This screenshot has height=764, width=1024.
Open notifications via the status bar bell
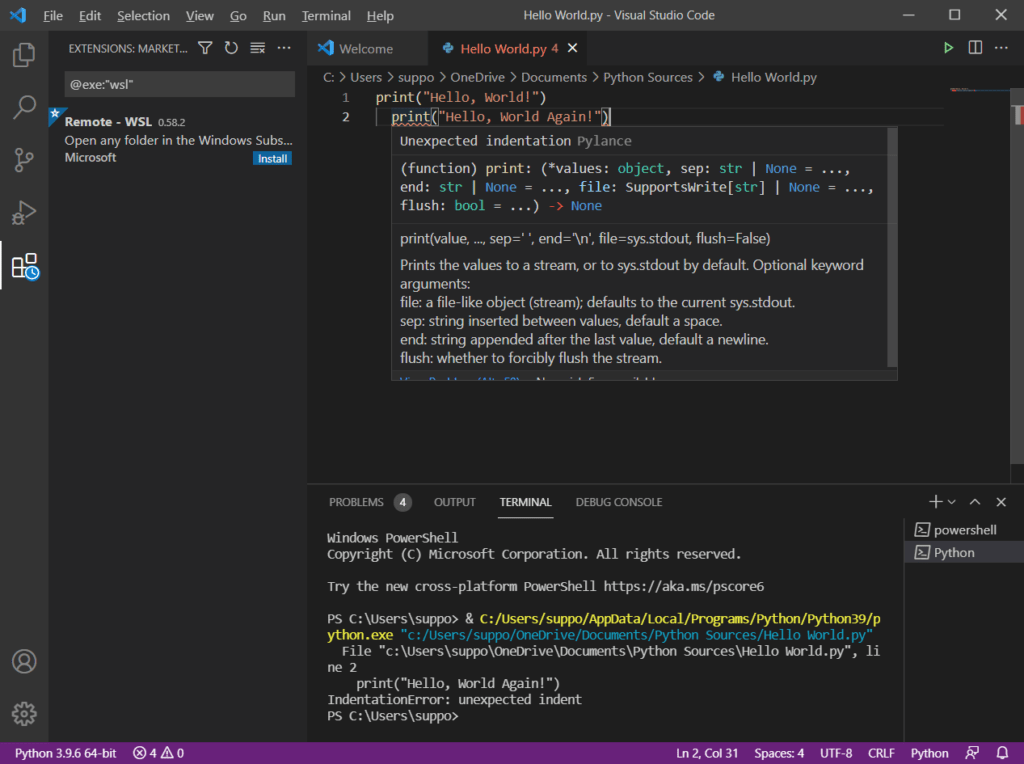[1002, 752]
